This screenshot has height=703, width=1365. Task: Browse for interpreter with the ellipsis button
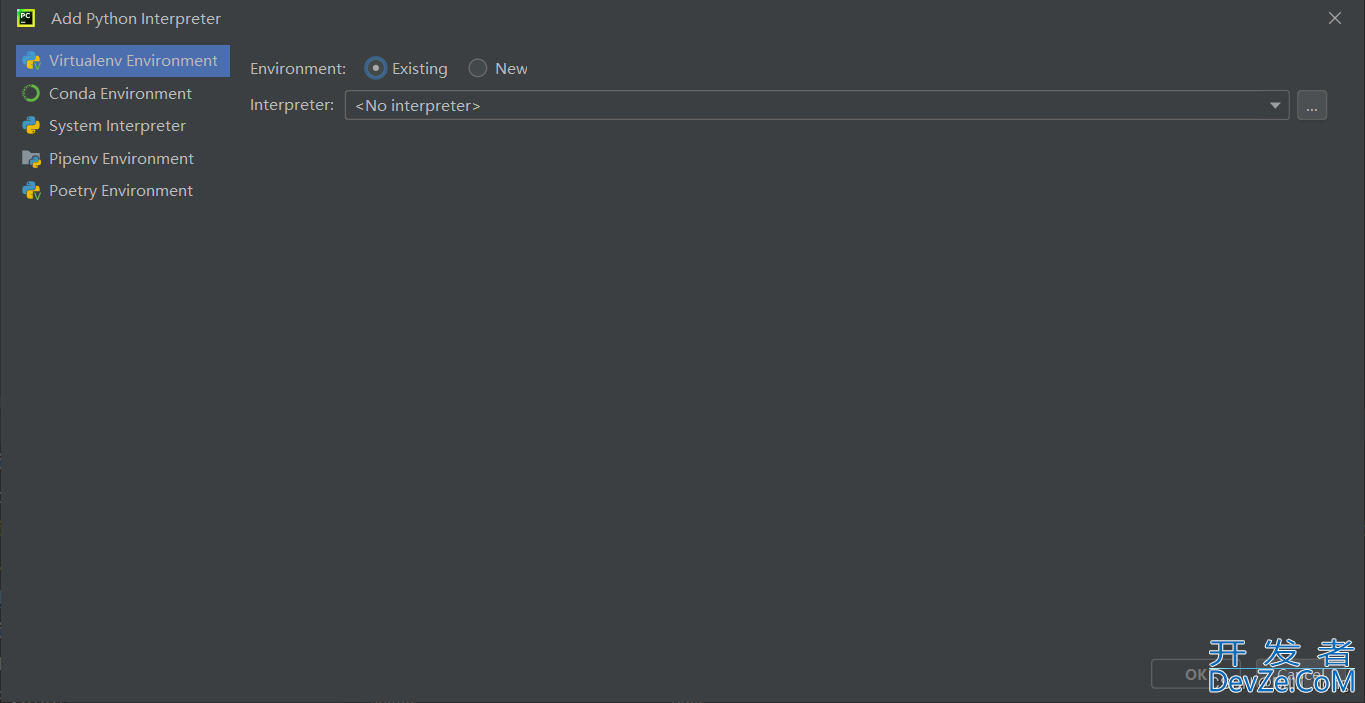tap(1312, 105)
